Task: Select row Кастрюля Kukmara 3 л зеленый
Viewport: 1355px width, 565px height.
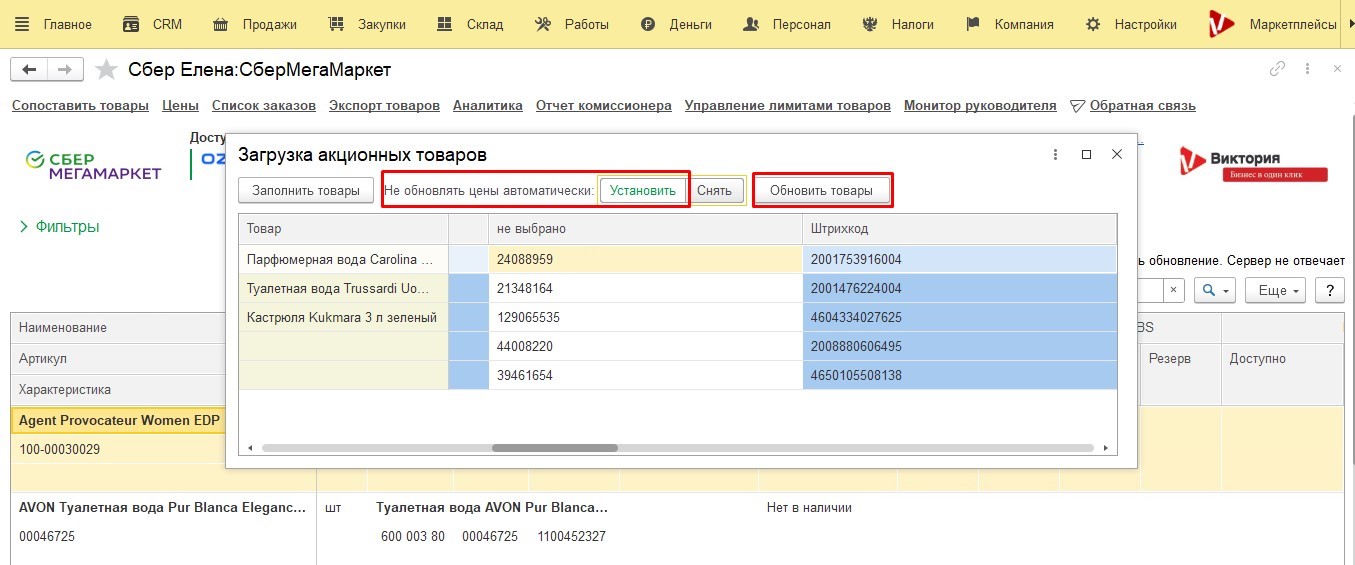Action: [343, 318]
